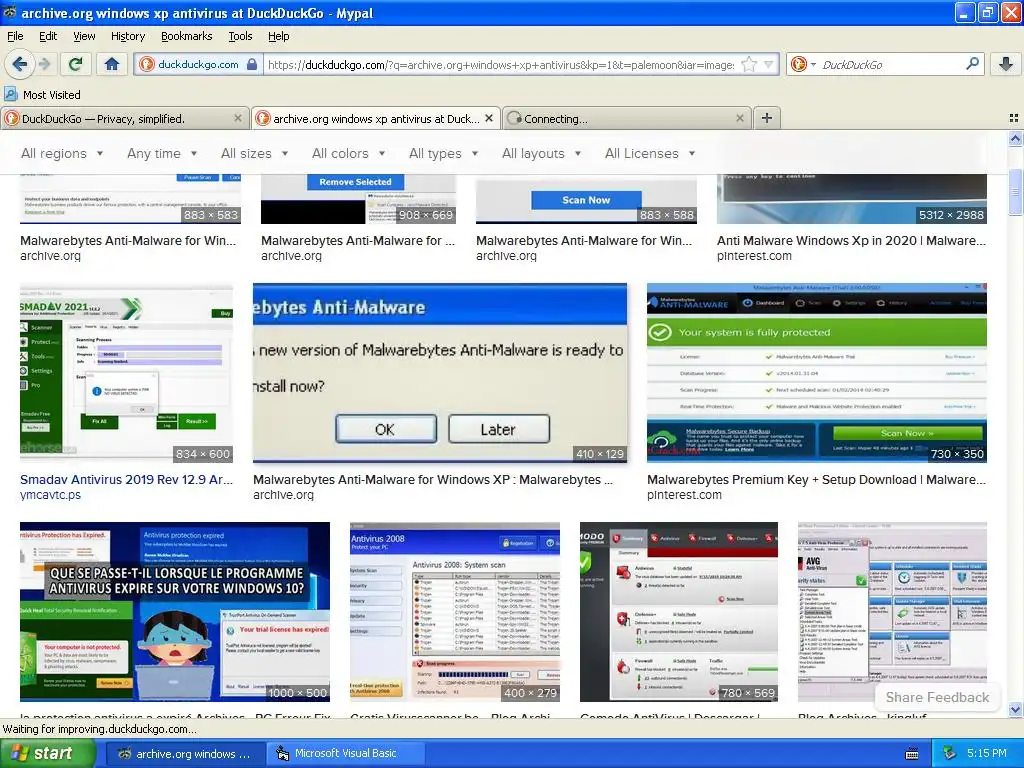Reload the current page
The image size is (1024, 768).
click(x=75, y=64)
